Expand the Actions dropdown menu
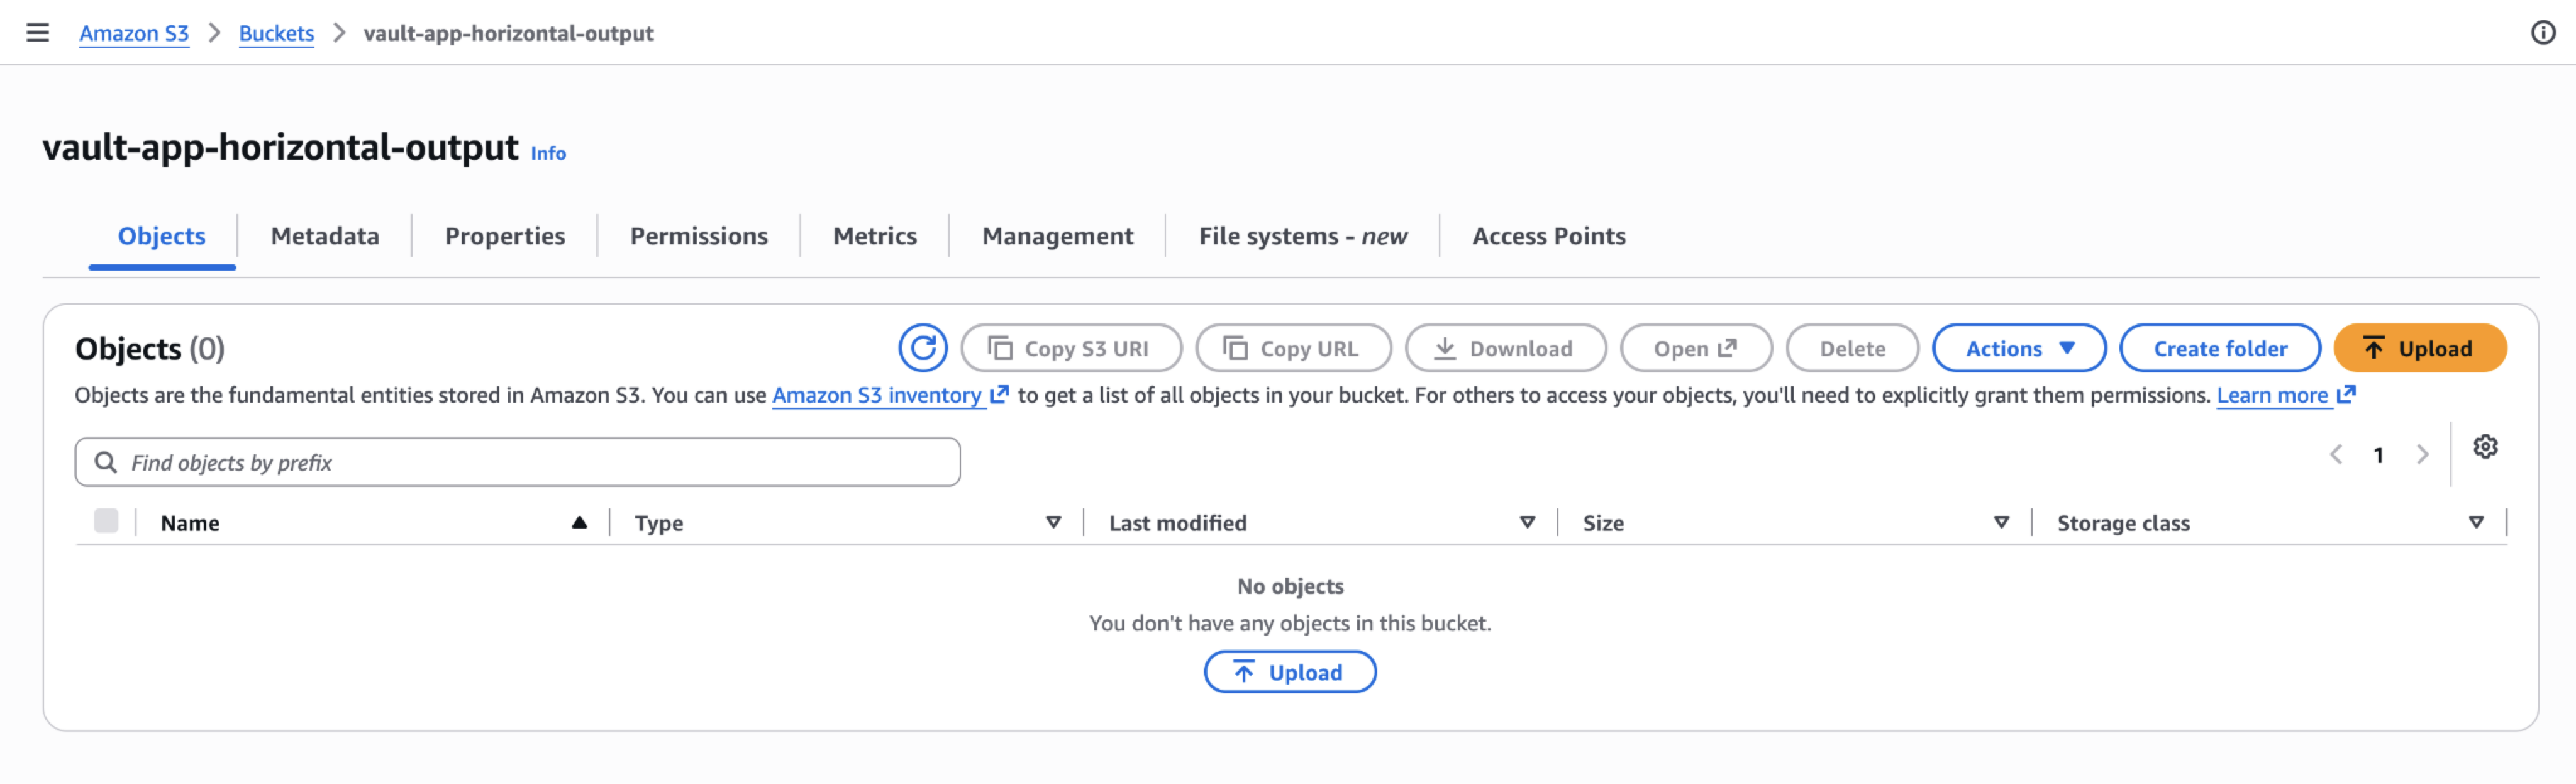This screenshot has height=784, width=2576. [x=2019, y=348]
